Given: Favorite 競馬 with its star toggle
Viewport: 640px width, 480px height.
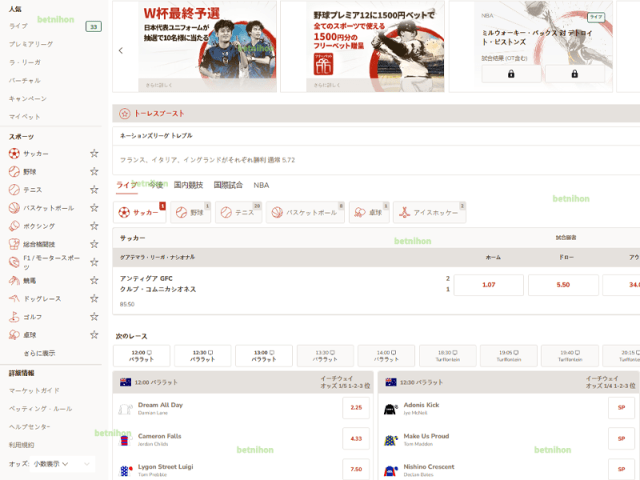Looking at the screenshot, I should coord(94,280).
